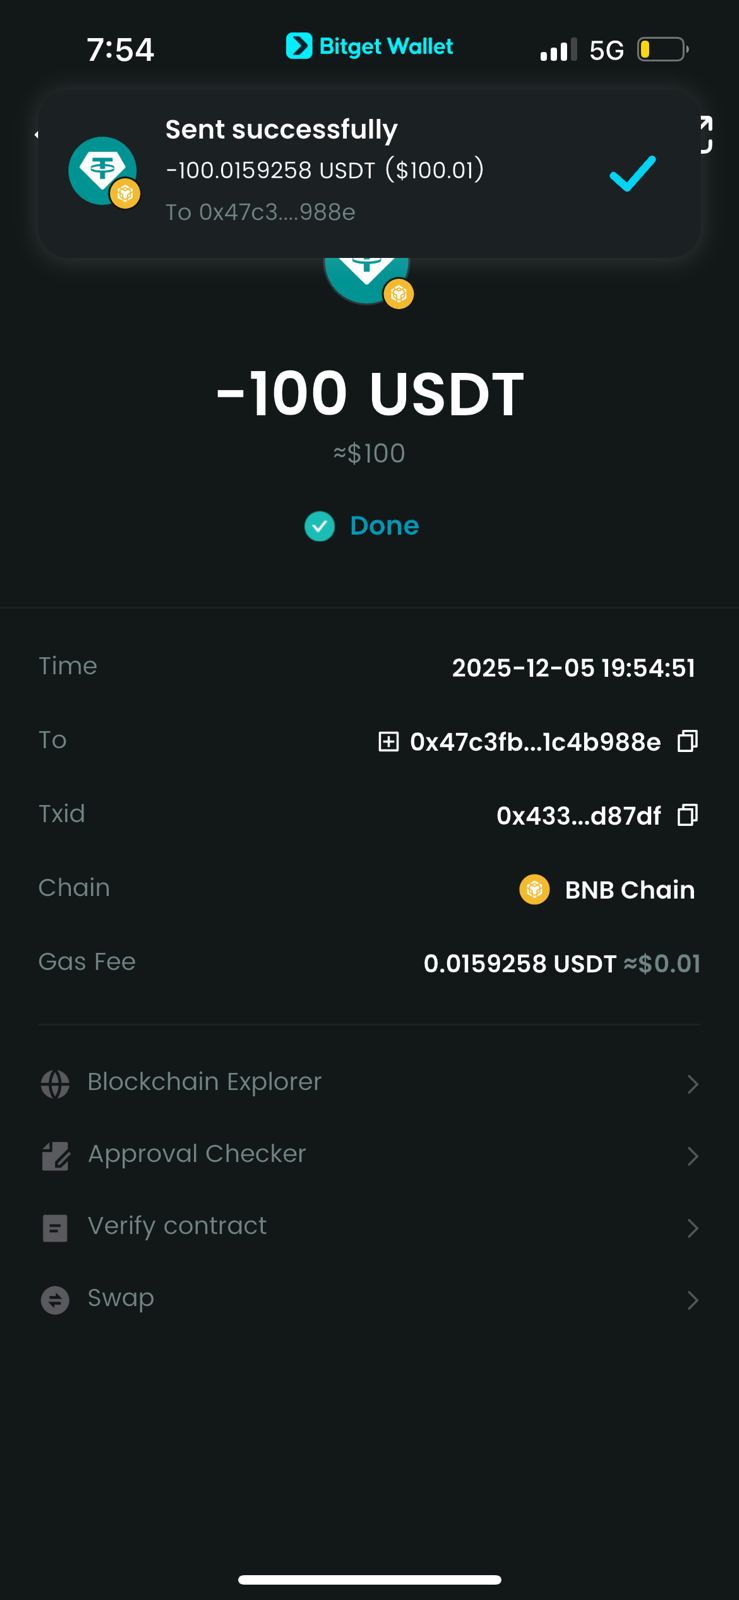Copy the Txid with copy icon
This screenshot has width=739, height=1600.
pos(687,815)
